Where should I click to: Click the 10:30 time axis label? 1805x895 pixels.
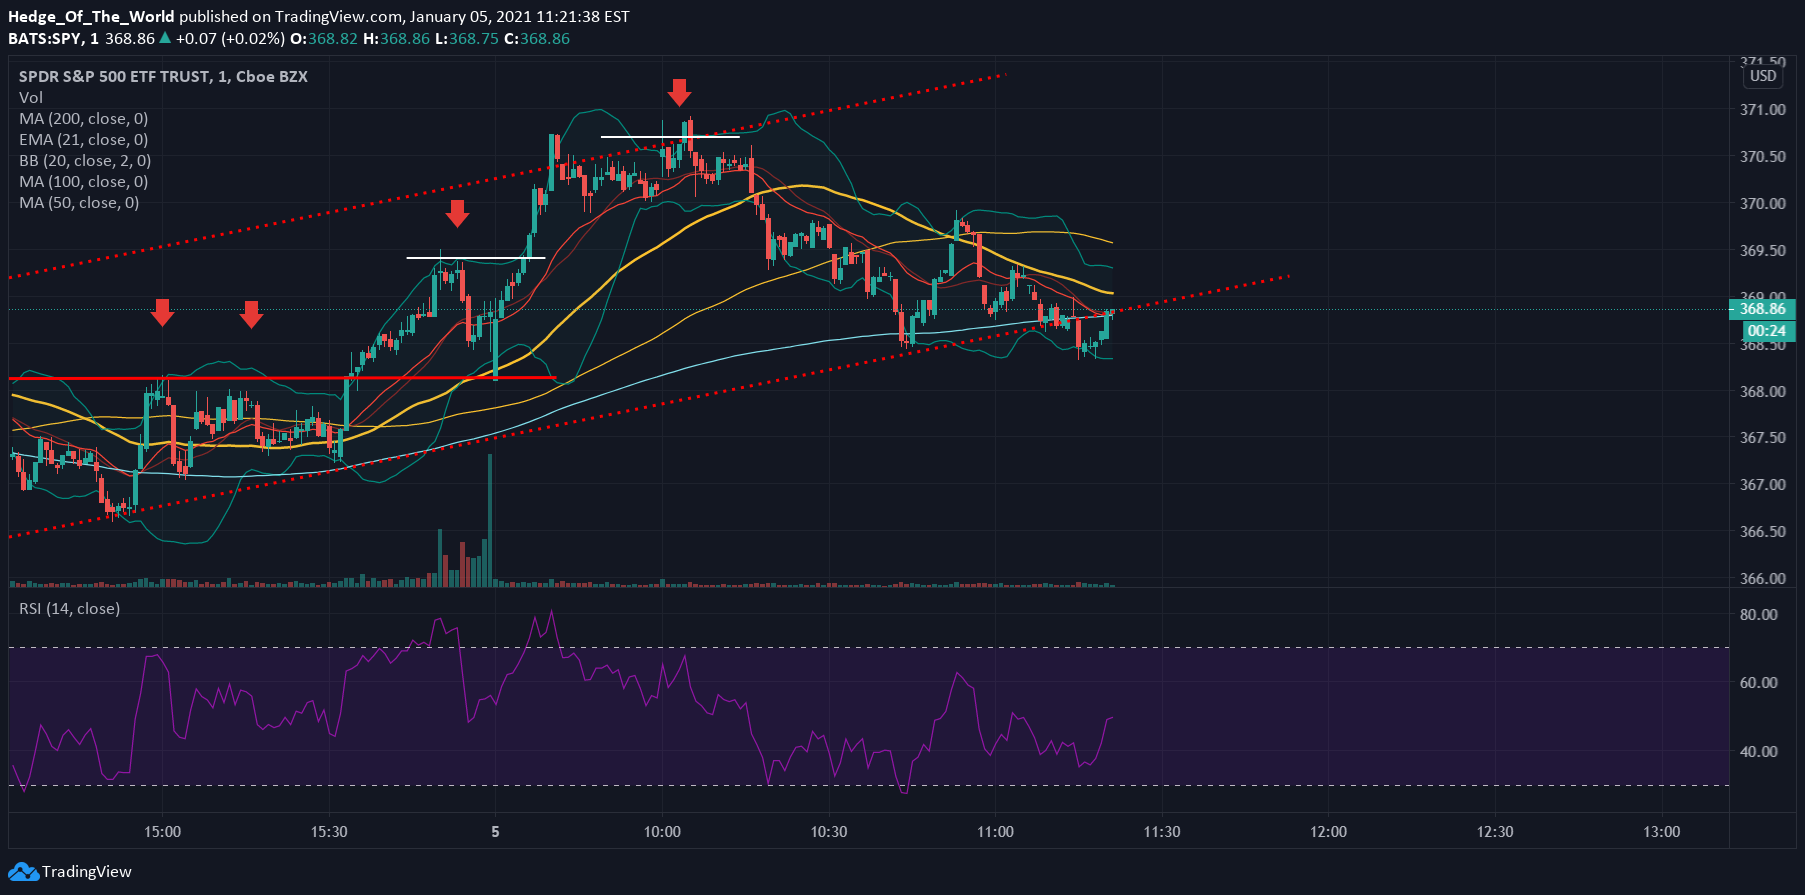pyautogui.click(x=829, y=832)
